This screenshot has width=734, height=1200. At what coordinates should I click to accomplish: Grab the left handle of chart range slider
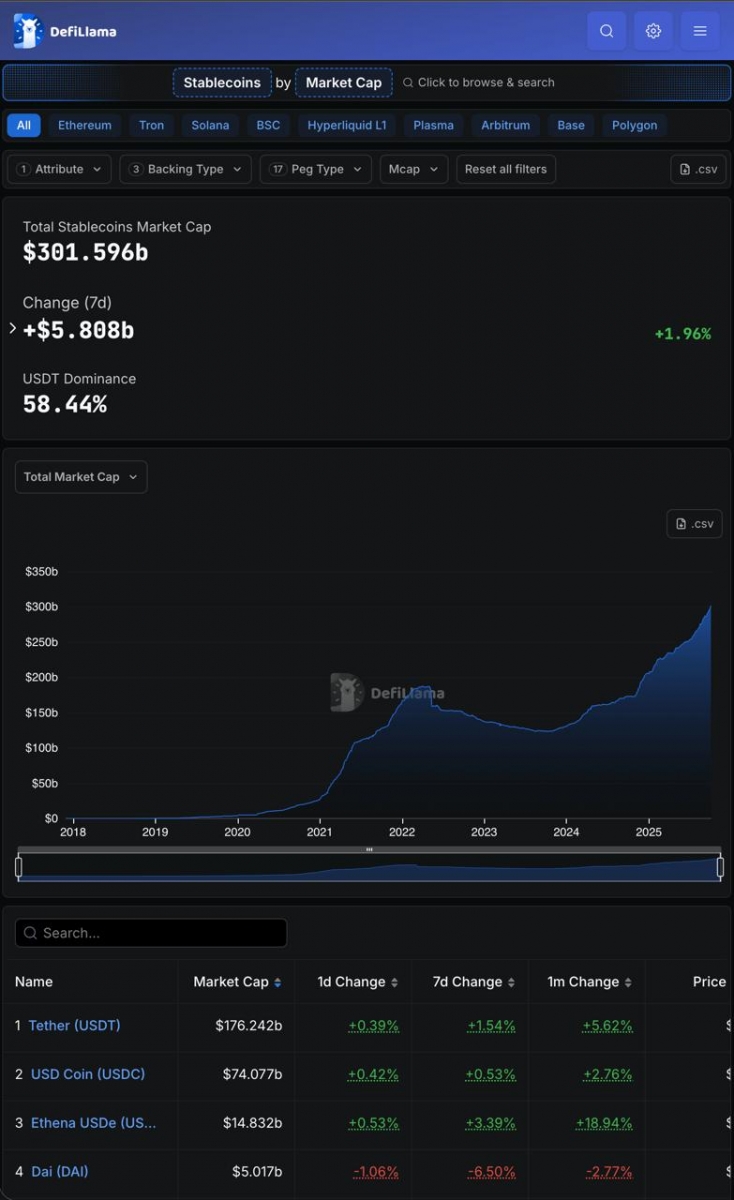19,867
